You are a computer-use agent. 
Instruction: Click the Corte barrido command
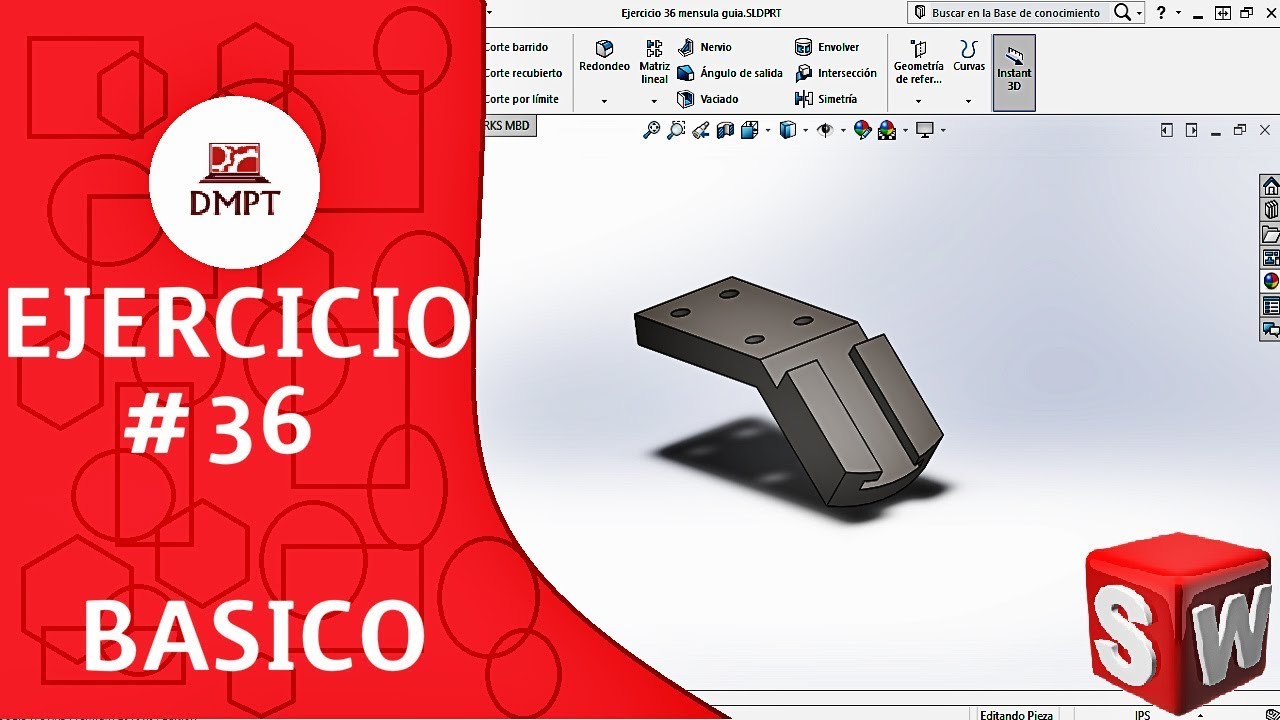(516, 47)
